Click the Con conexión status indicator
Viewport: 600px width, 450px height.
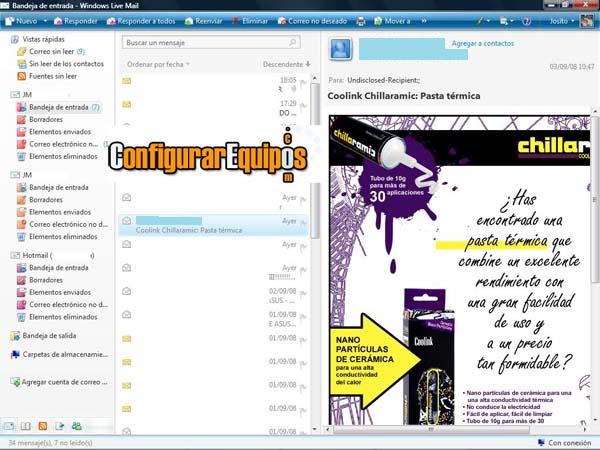565,443
